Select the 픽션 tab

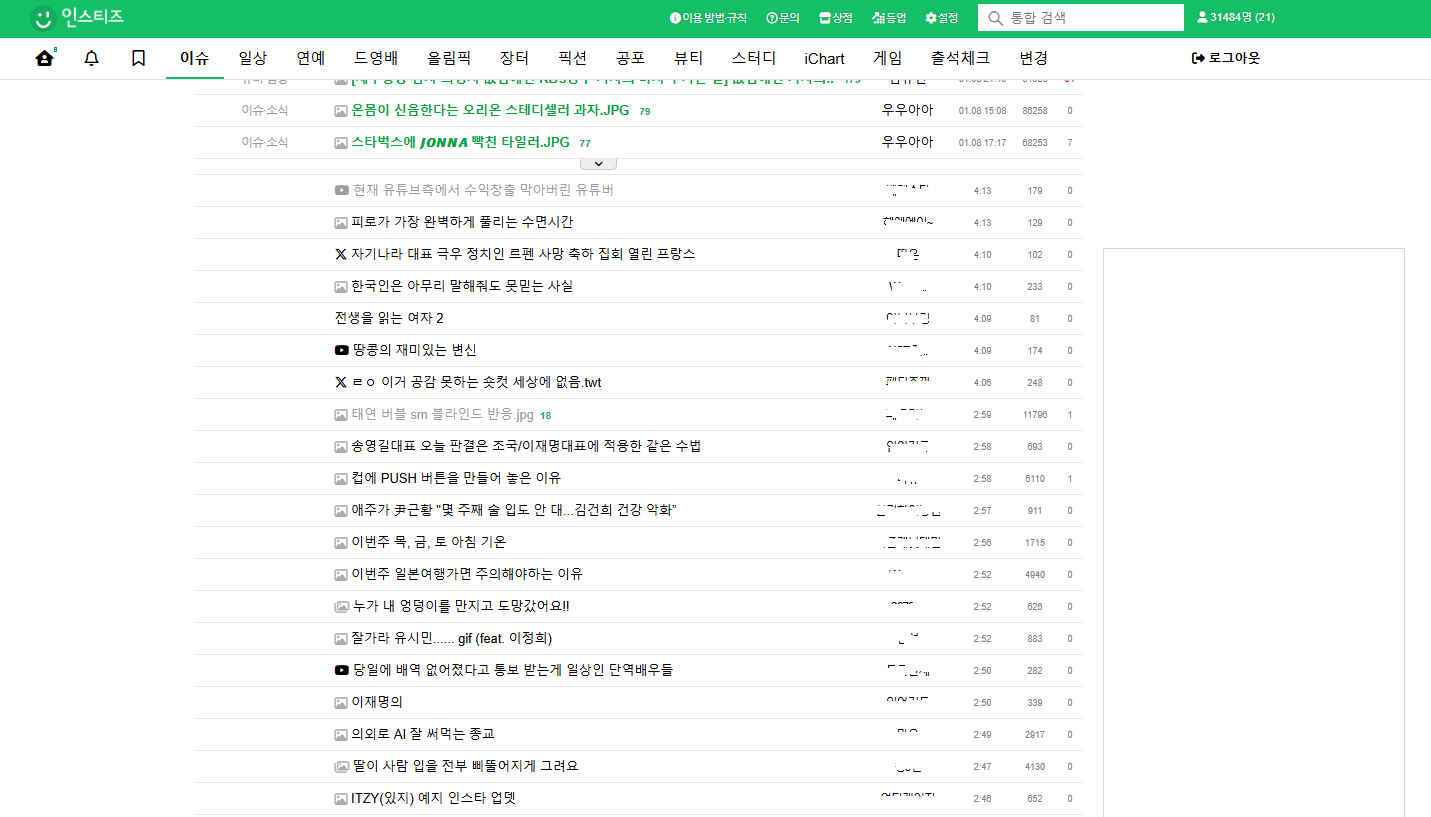[573, 58]
